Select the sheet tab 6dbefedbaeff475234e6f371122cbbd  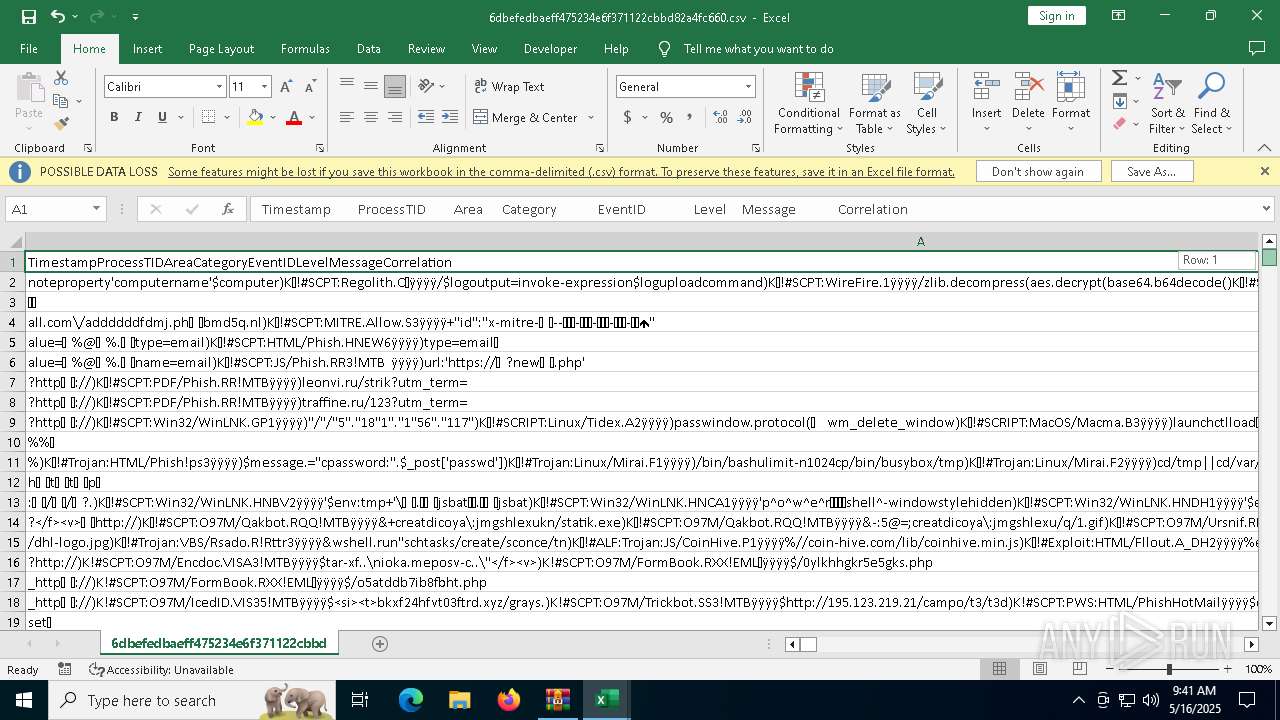pyautogui.click(x=219, y=643)
